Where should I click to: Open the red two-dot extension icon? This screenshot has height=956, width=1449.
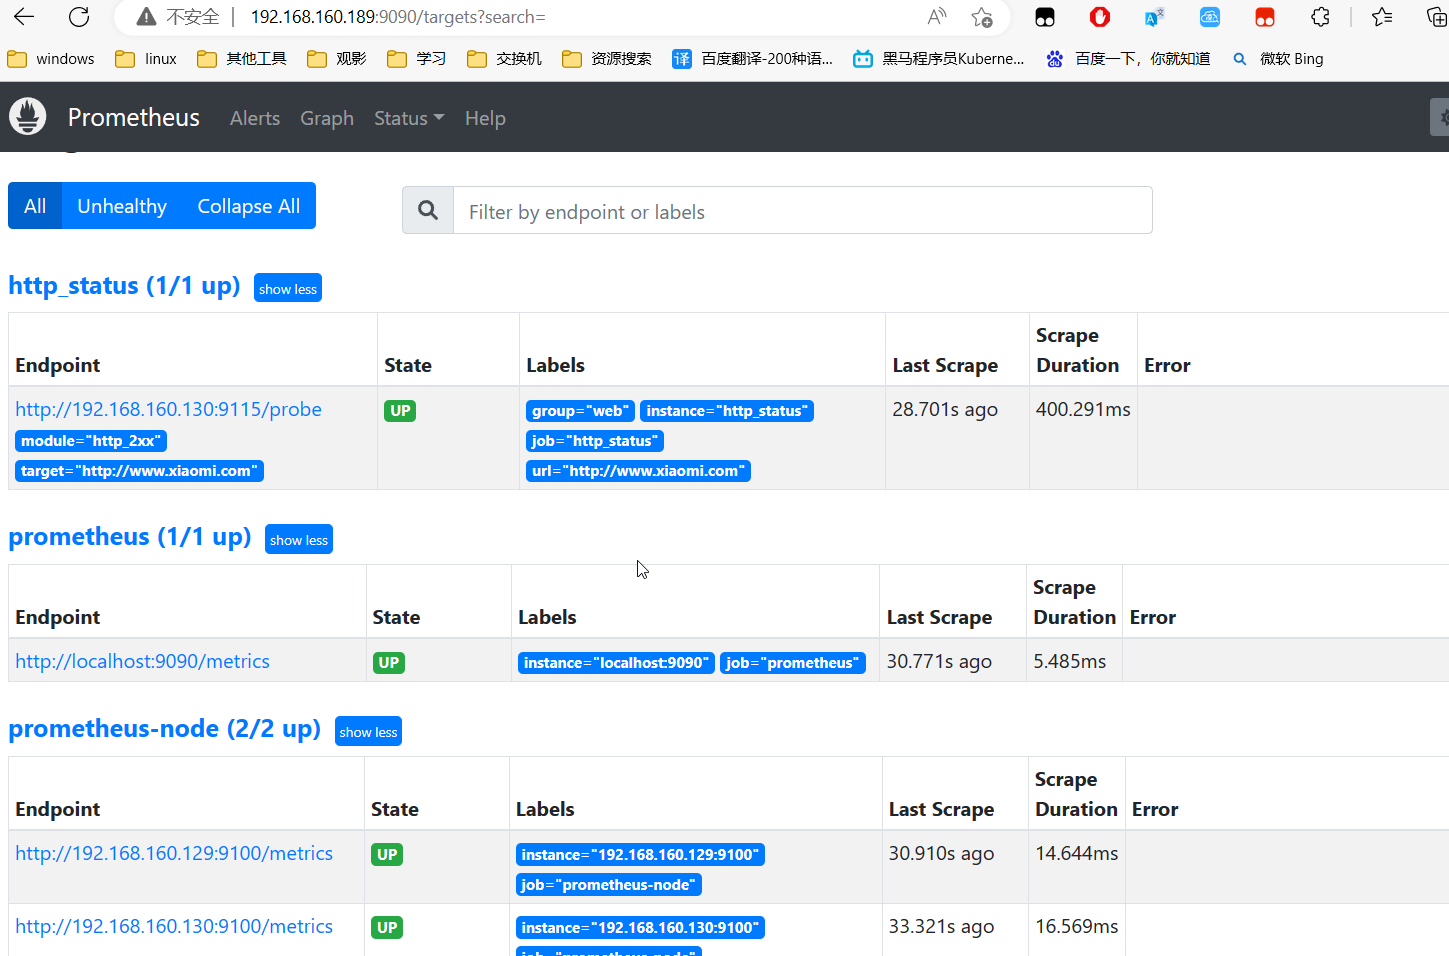pyautogui.click(x=1265, y=17)
